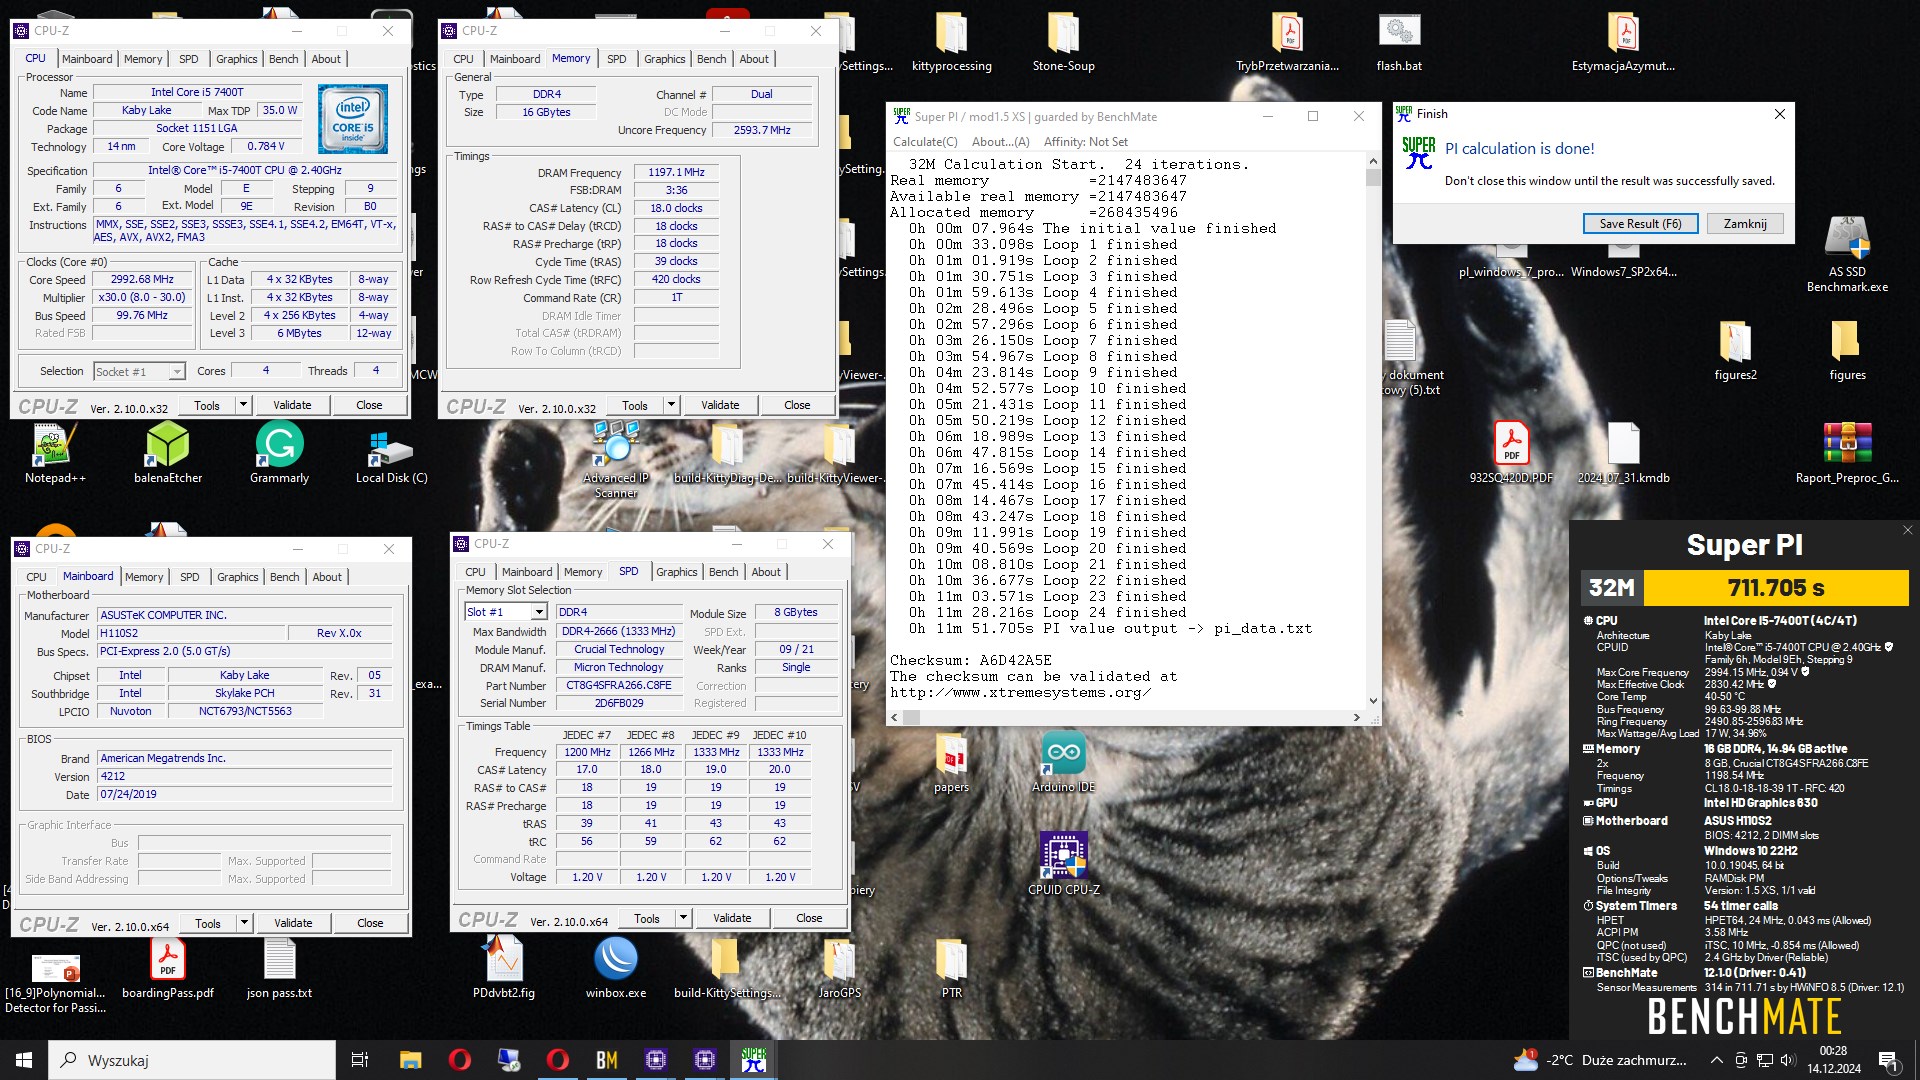
Task: Open Task View in taskbar
Action: (x=360, y=1060)
